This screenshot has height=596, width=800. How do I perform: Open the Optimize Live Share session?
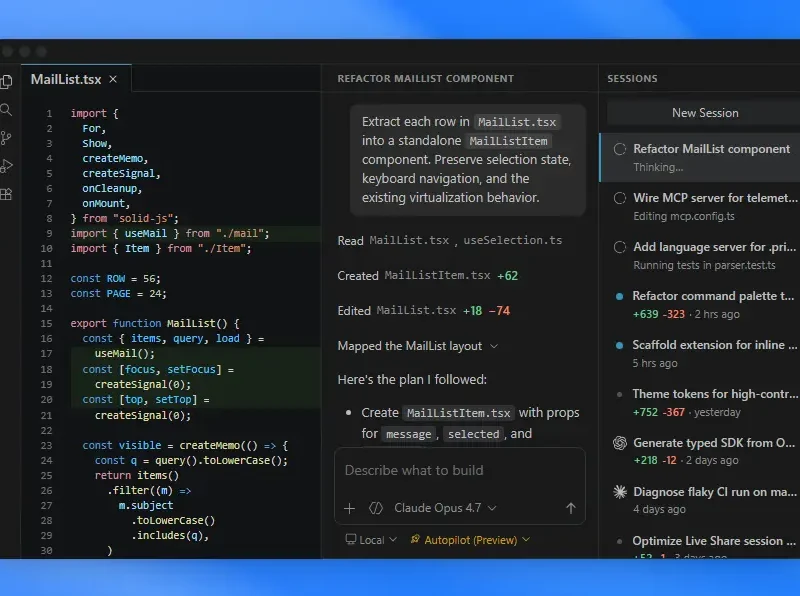tap(700, 544)
